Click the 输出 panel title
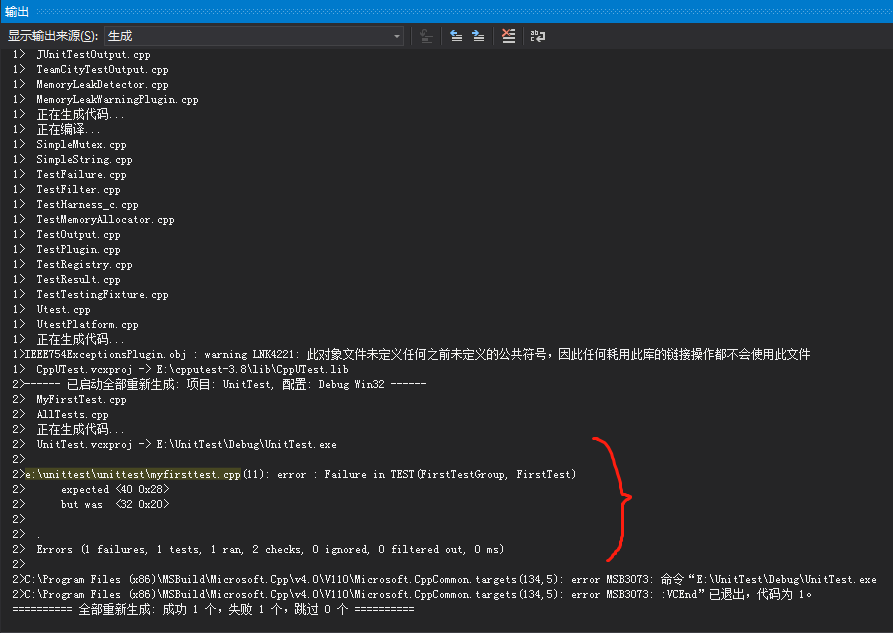 pyautogui.click(x=17, y=11)
